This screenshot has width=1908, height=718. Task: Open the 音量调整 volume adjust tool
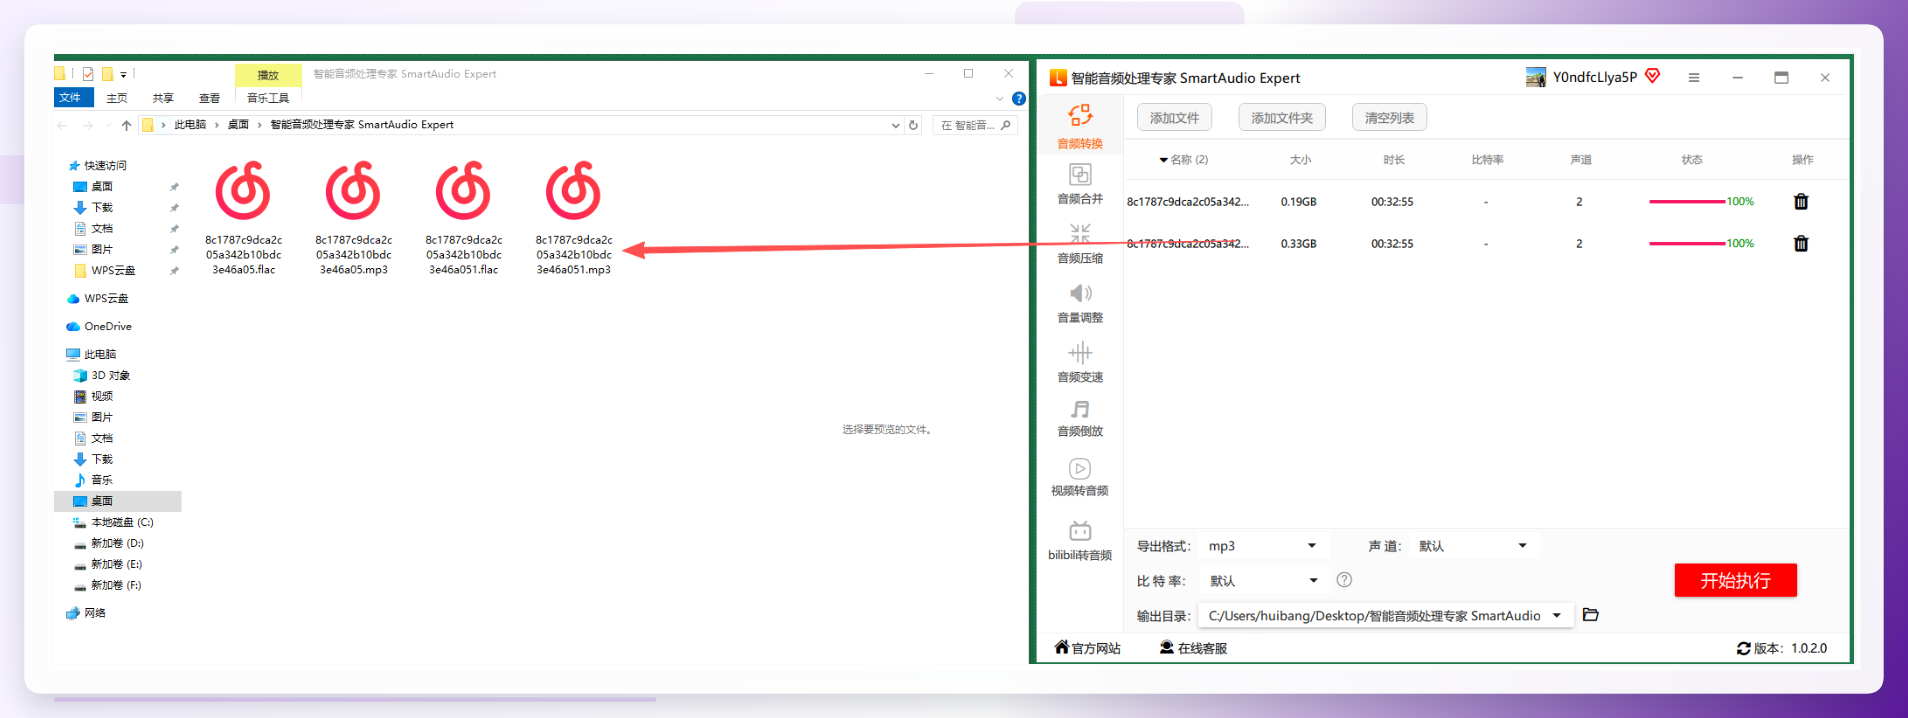pyautogui.click(x=1080, y=303)
